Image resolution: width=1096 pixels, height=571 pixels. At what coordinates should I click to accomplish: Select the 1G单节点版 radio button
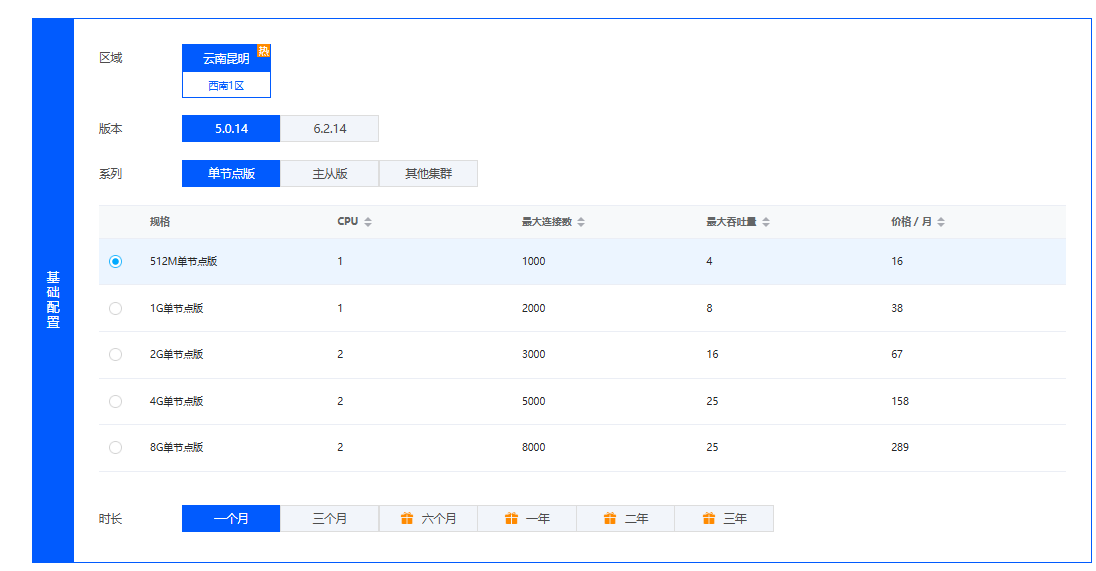[x=116, y=308]
